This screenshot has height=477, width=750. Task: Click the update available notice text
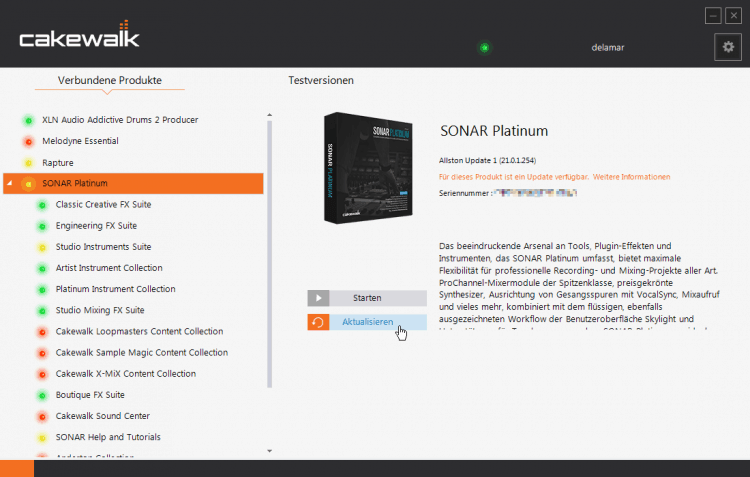tap(514, 177)
